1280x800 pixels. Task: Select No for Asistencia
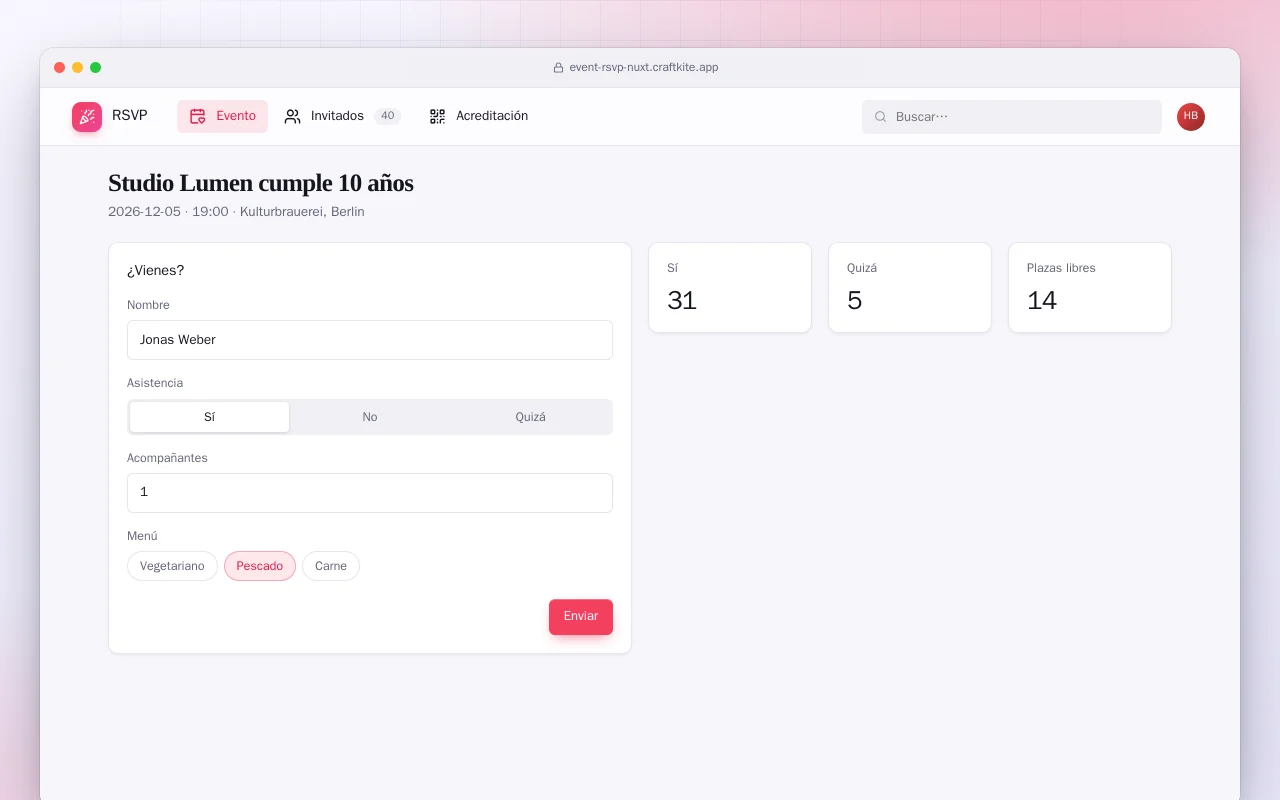pos(370,417)
